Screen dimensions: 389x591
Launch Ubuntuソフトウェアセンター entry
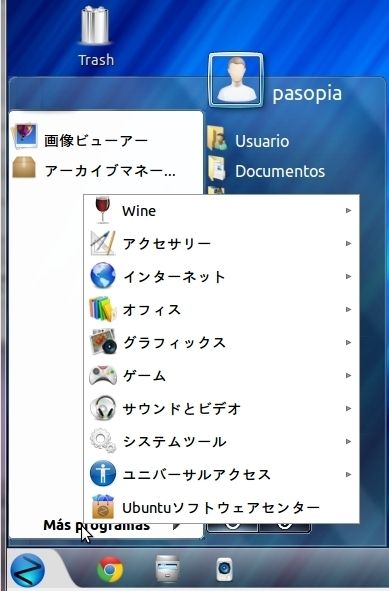pyautogui.click(x=221, y=508)
